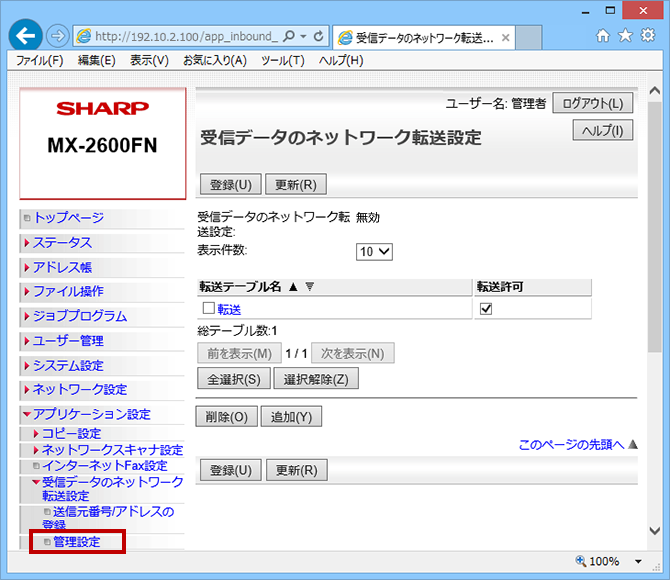The height and width of the screenshot is (580, 670).
Task: Click the browser address bar URL field
Action: (185, 37)
